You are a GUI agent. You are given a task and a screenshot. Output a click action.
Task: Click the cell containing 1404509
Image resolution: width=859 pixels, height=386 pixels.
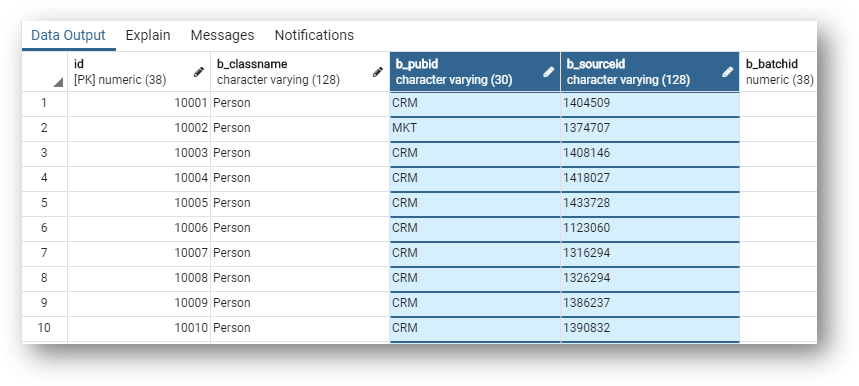pyautogui.click(x=650, y=103)
